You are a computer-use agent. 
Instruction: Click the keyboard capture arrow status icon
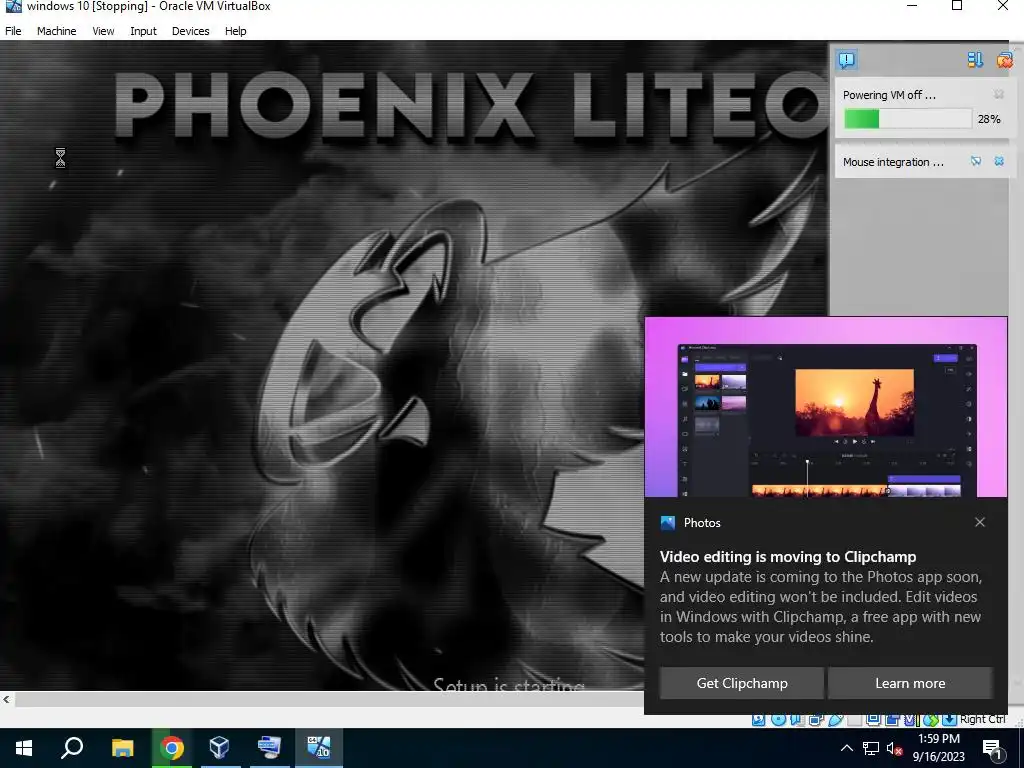click(950, 720)
